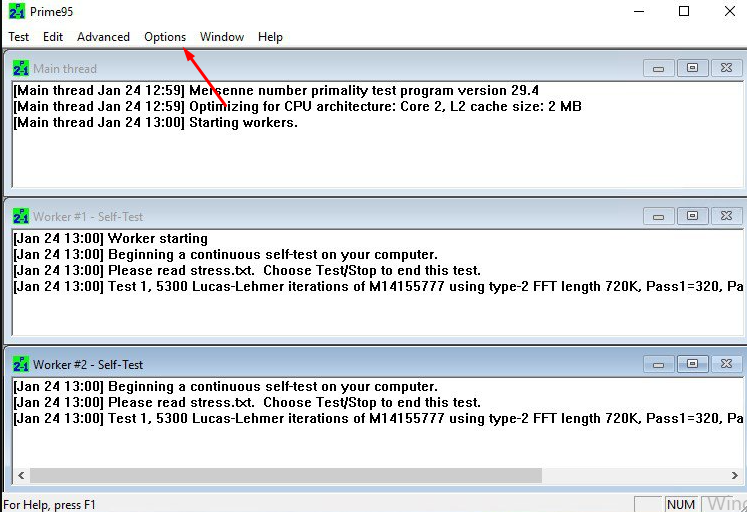Screen dimensions: 747x512
Task: Maximize the Worker #2 Self-Test window
Action: [692, 365]
